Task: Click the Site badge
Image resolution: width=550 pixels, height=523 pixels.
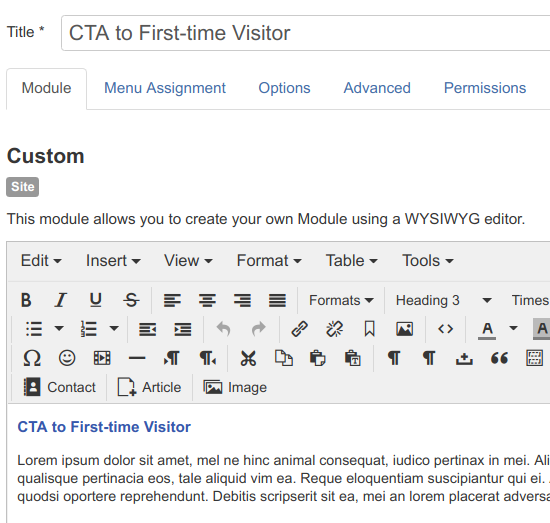Action: pos(22,187)
